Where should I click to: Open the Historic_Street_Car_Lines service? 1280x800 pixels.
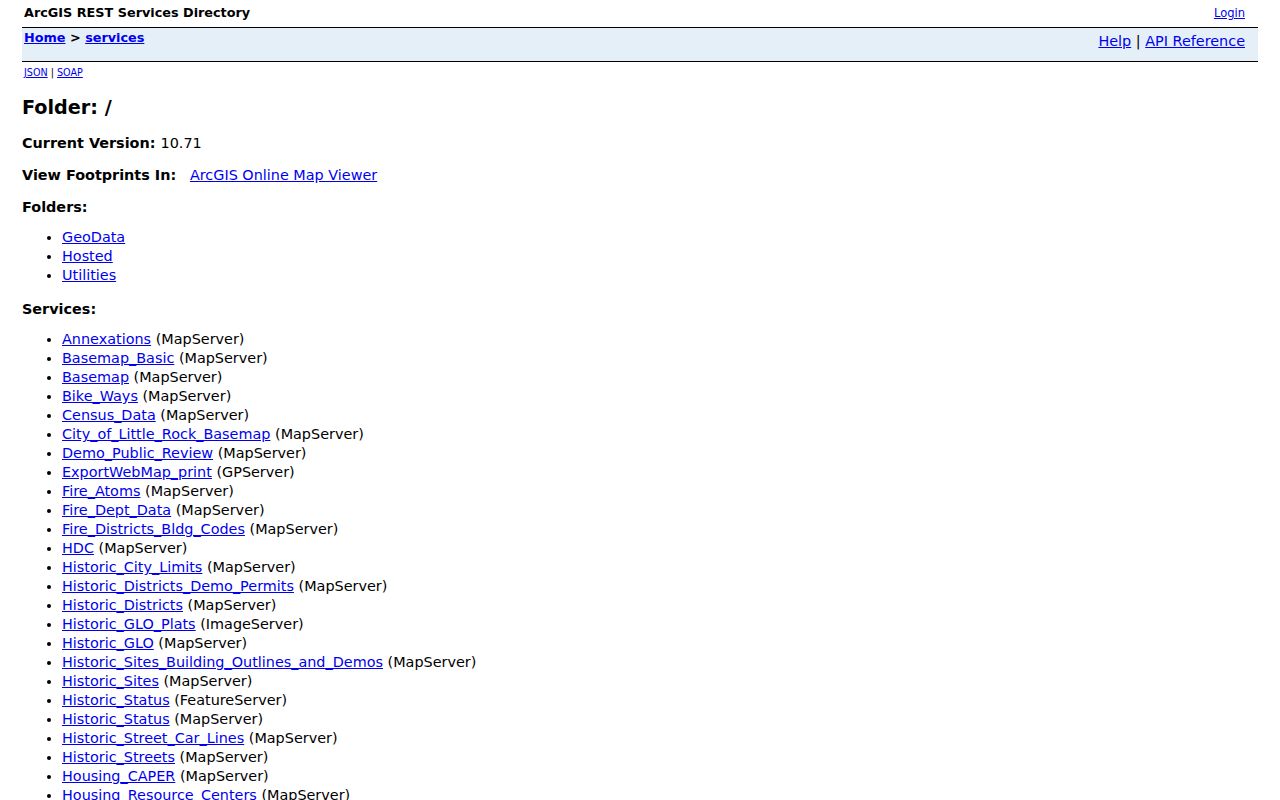[x=153, y=738]
